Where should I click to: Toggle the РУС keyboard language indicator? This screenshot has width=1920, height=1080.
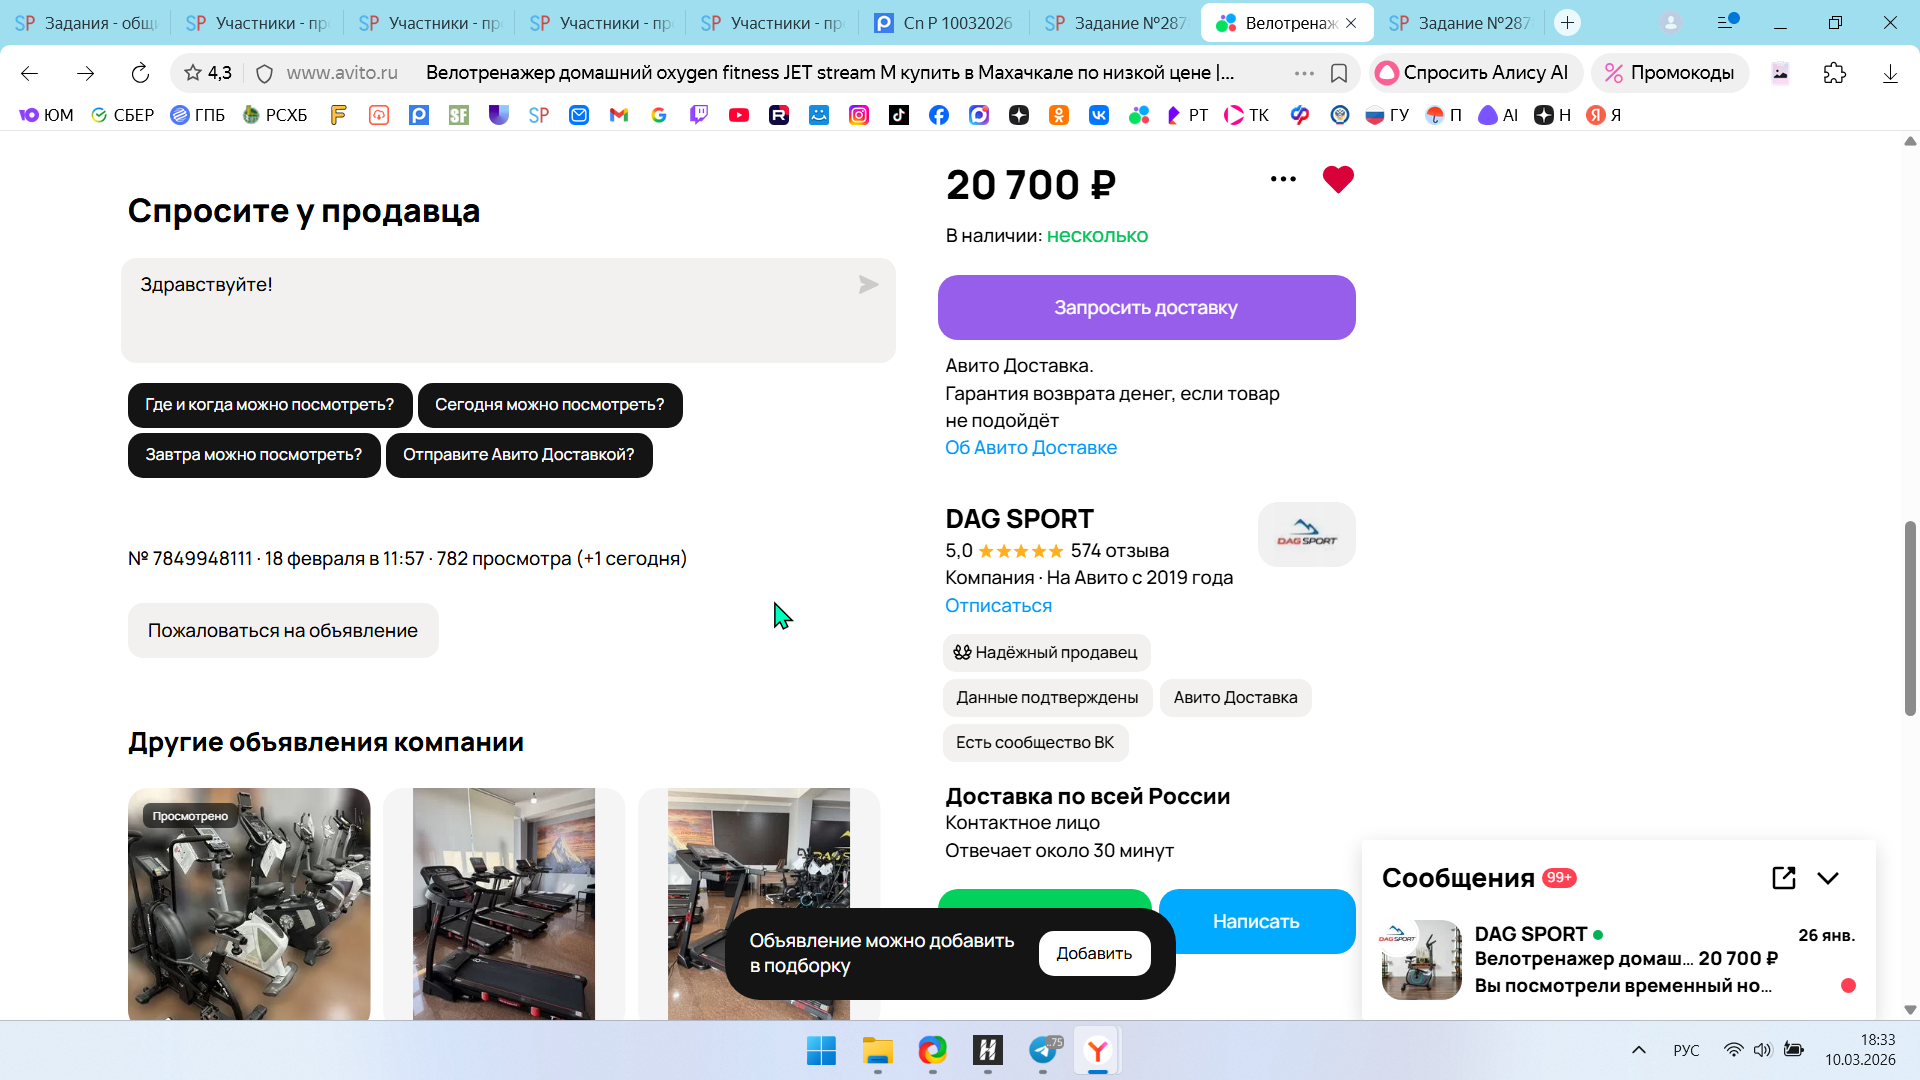pyautogui.click(x=1686, y=1050)
